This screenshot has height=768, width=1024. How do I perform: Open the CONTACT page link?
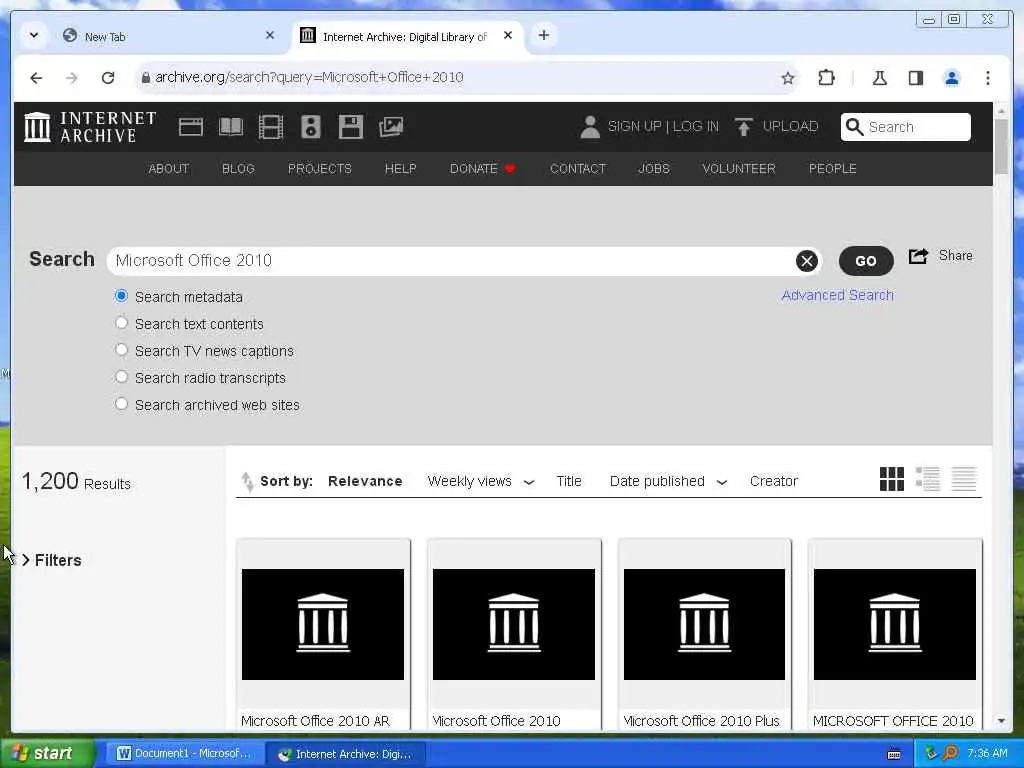[577, 168]
